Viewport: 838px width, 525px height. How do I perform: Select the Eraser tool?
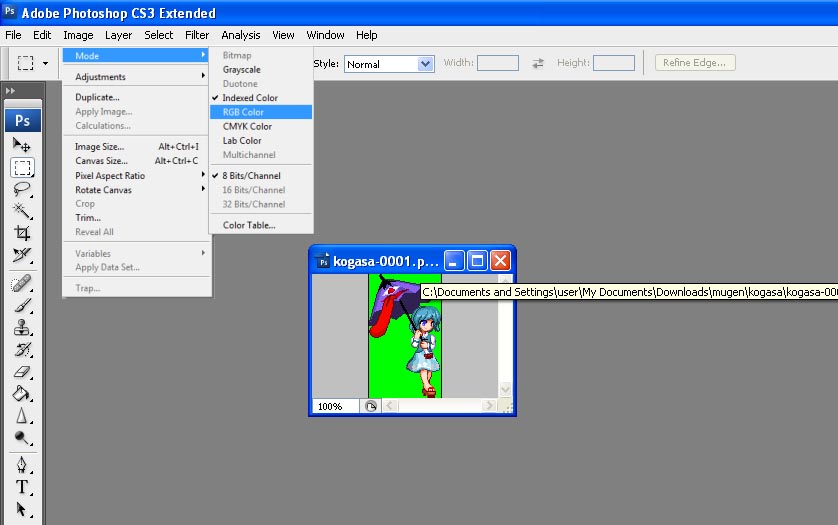click(x=22, y=372)
